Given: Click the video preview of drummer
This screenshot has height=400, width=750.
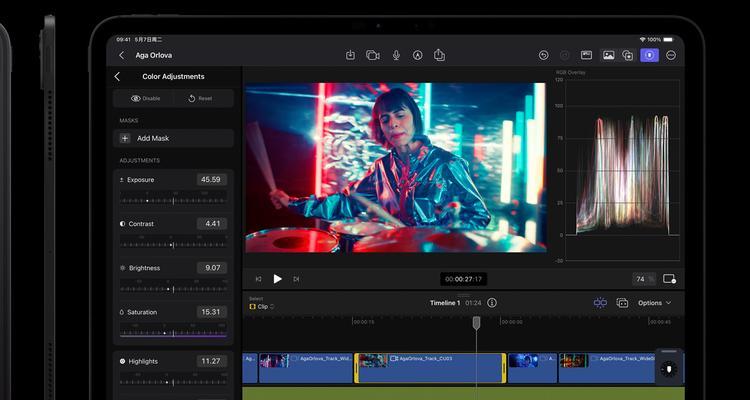Looking at the screenshot, I should pos(395,167).
